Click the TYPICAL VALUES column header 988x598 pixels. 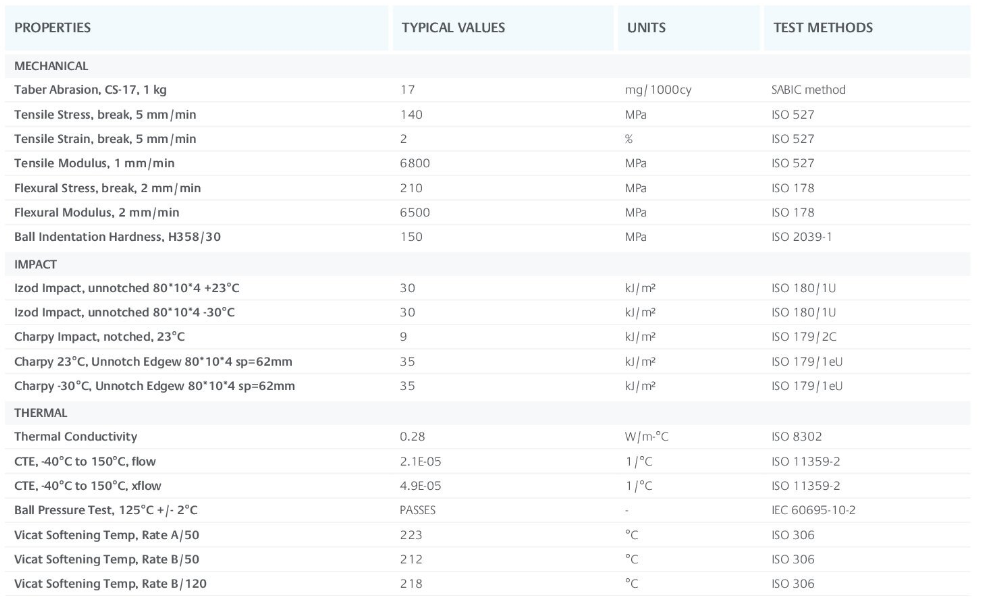pos(453,28)
